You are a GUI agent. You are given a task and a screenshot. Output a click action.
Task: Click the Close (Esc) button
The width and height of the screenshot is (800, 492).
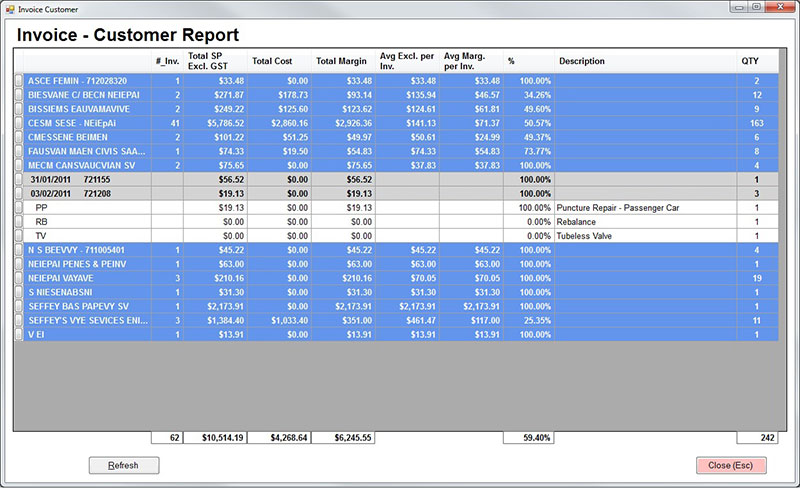coord(731,465)
